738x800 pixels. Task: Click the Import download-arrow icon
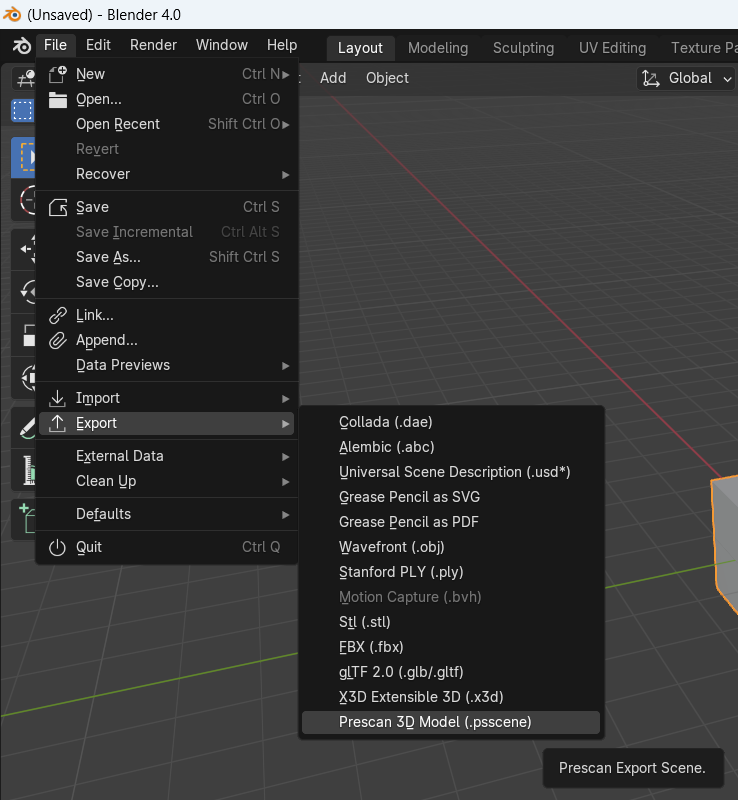pos(58,398)
